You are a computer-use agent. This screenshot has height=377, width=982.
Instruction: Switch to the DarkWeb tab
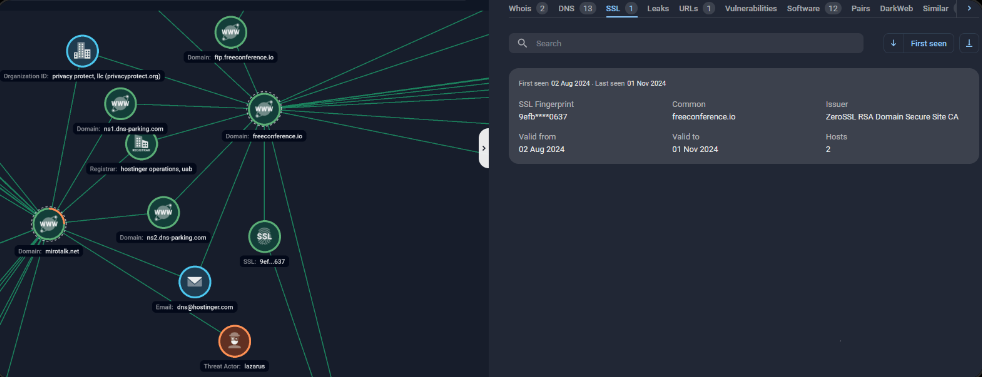(x=896, y=8)
